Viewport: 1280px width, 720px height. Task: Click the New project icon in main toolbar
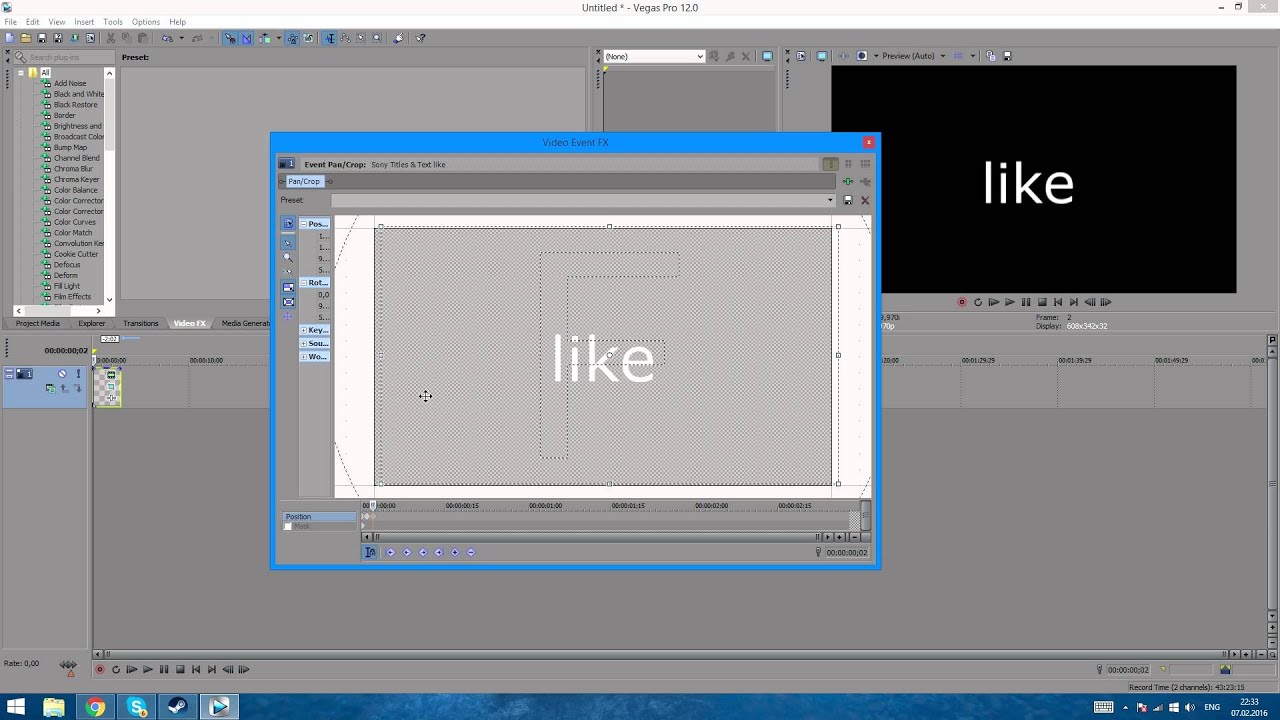pyautogui.click(x=9, y=38)
